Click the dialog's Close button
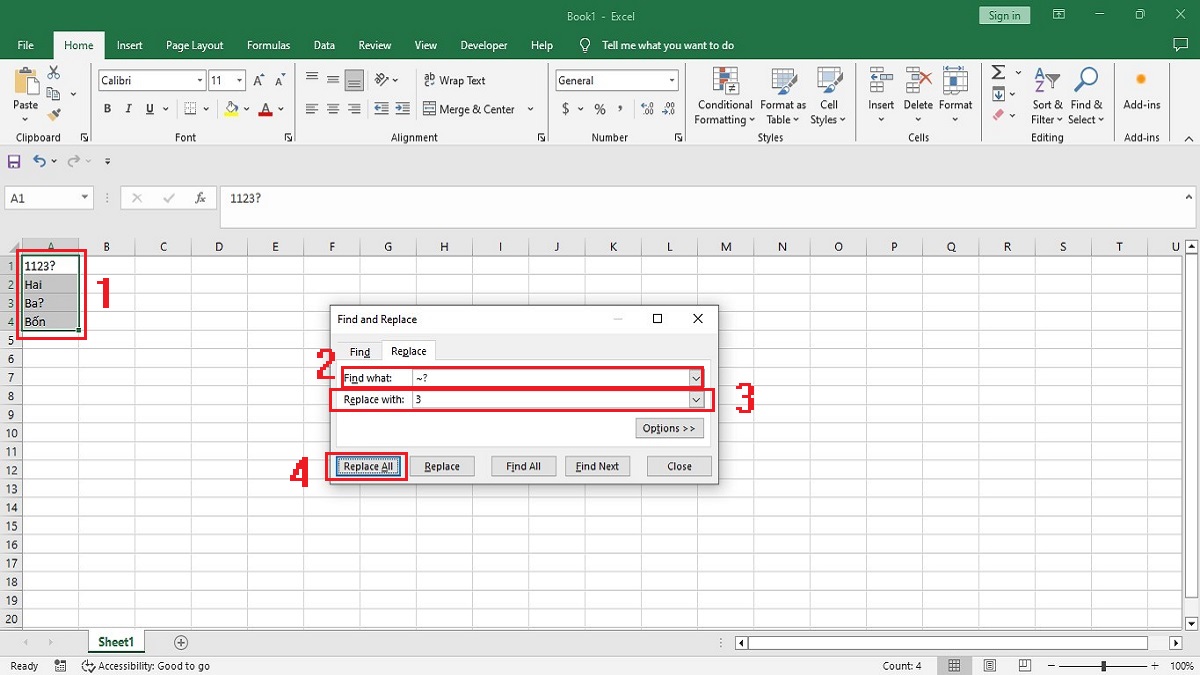The image size is (1200, 675). (679, 466)
